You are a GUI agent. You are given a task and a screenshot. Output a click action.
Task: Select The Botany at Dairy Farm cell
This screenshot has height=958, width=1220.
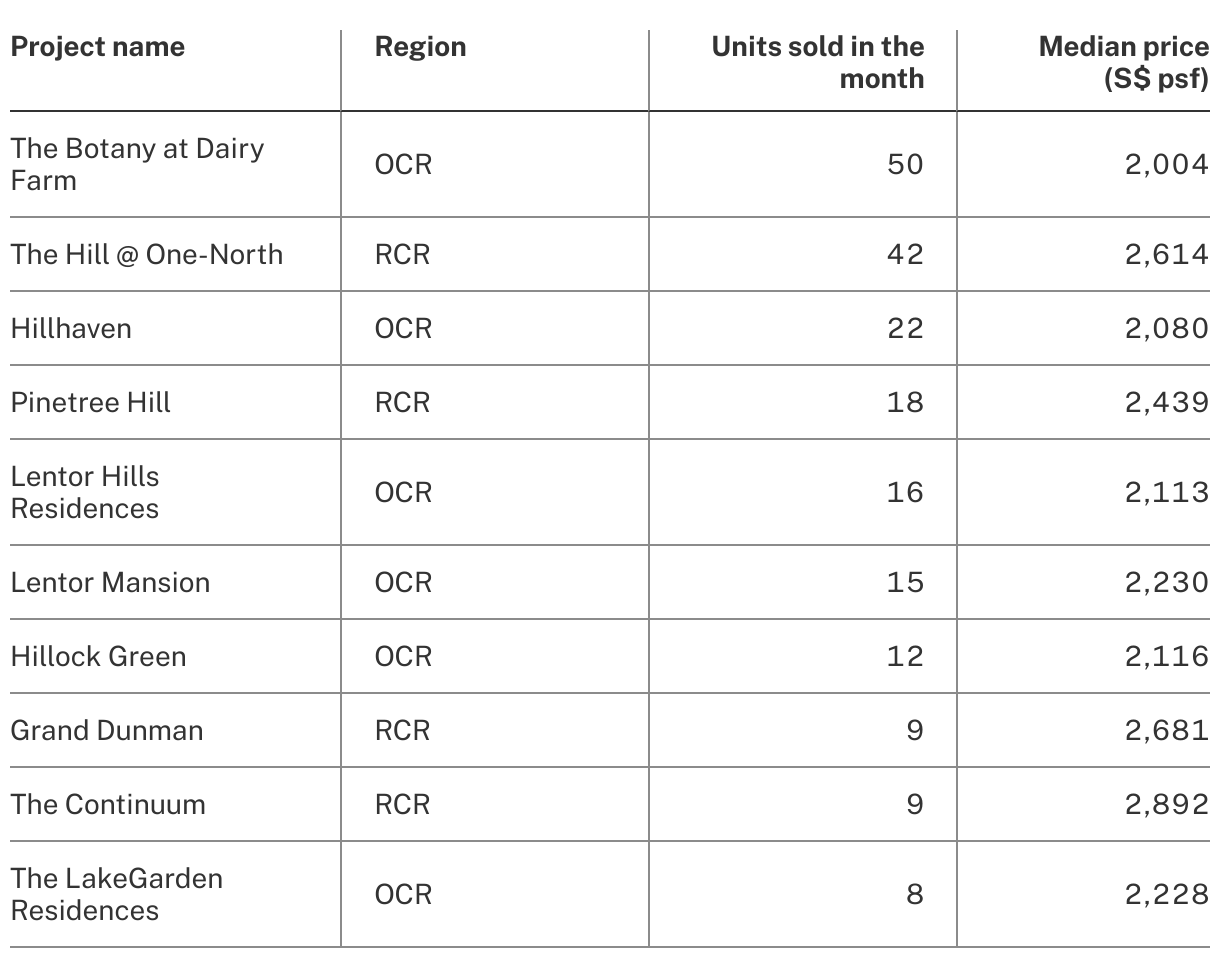point(137,164)
